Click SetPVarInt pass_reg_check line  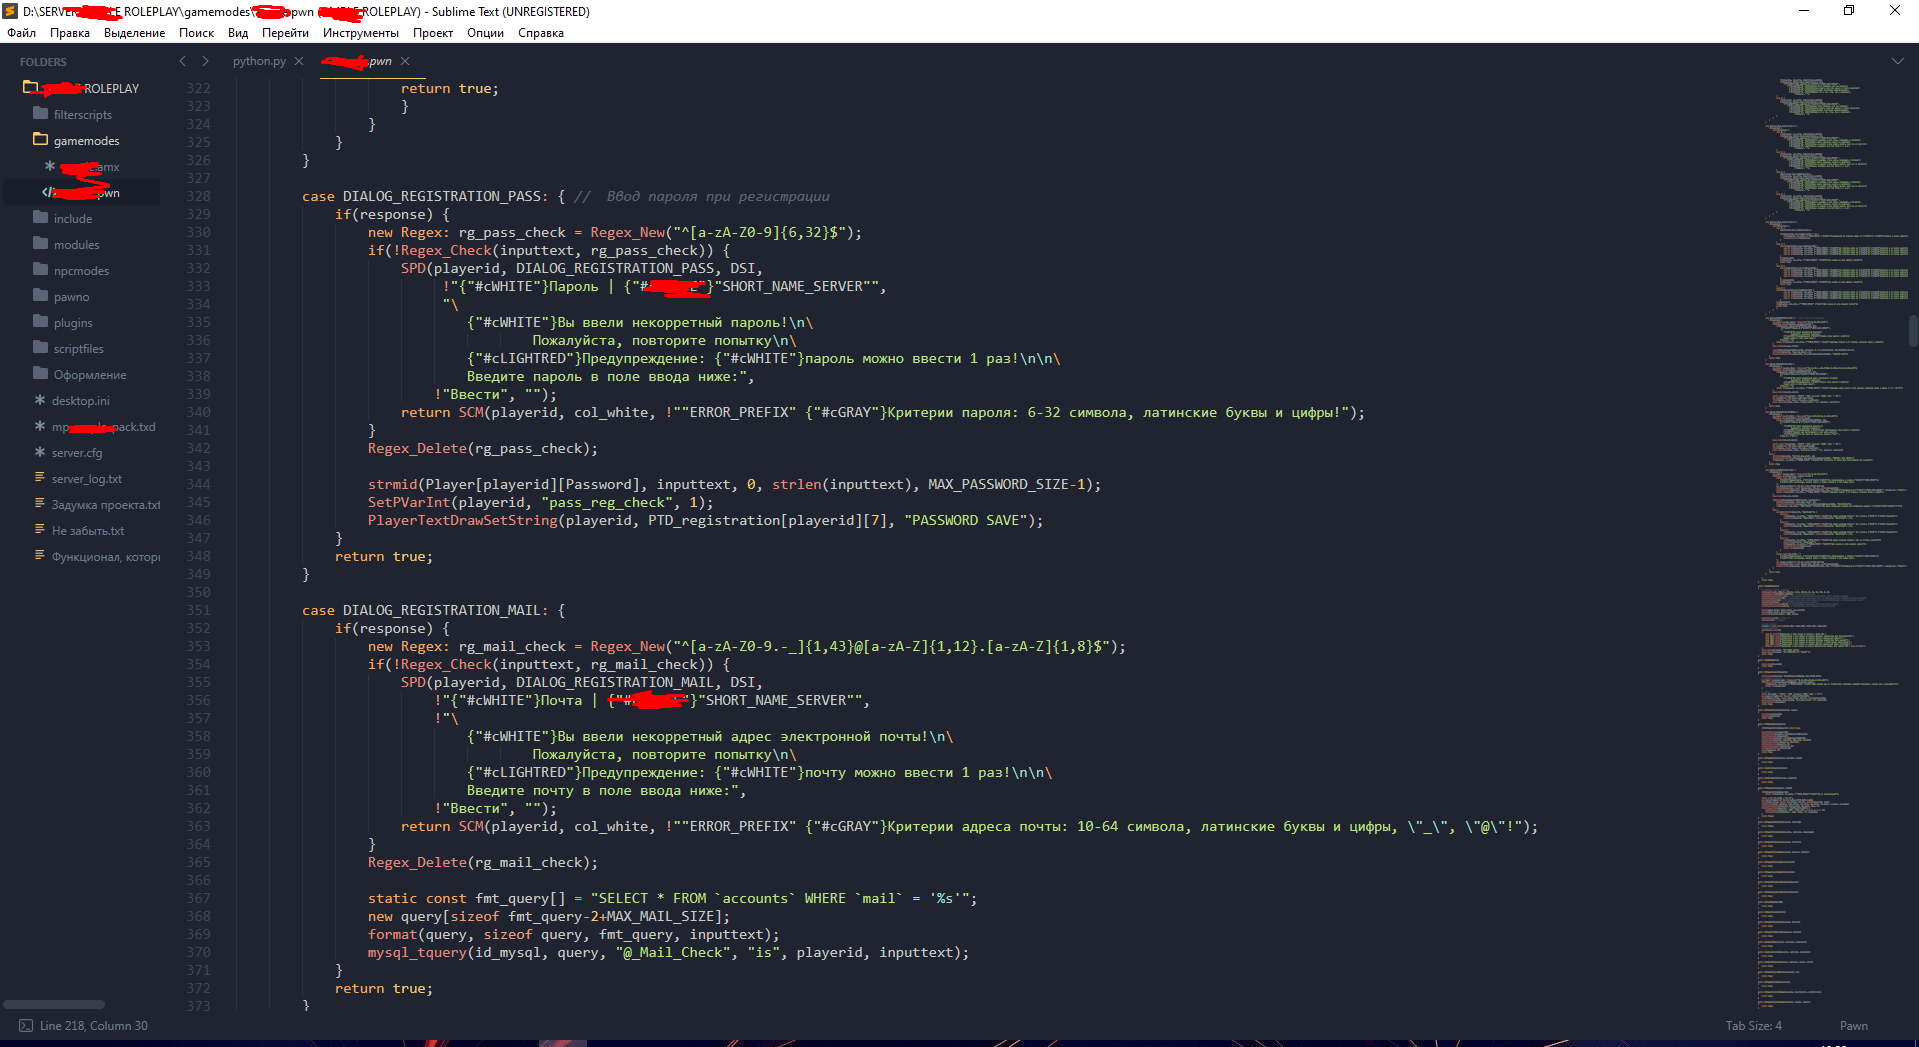tap(540, 502)
